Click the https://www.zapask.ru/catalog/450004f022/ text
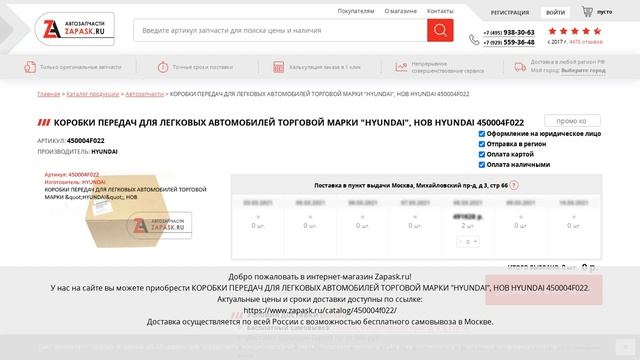The width and height of the screenshot is (640, 360). coord(320,310)
